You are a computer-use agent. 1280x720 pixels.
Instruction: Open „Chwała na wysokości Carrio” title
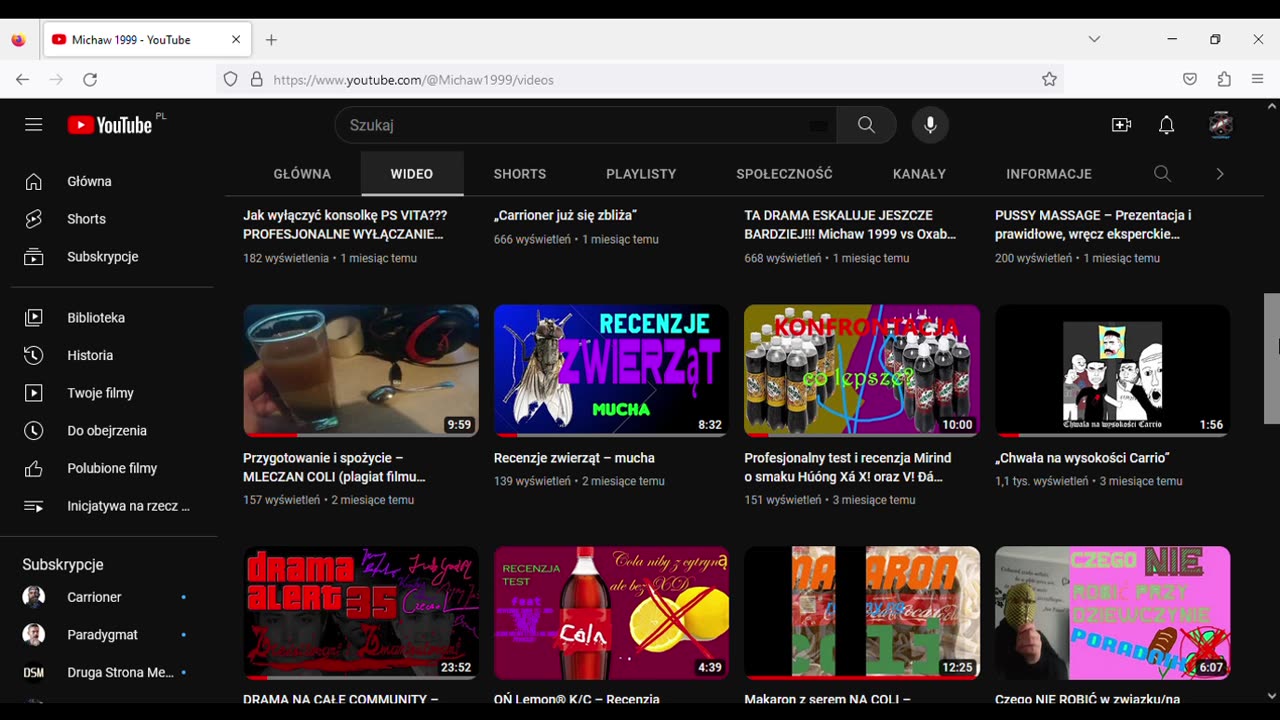[x=1082, y=458]
